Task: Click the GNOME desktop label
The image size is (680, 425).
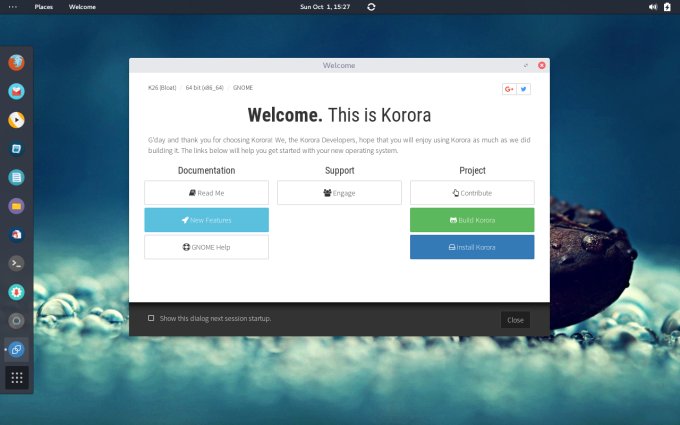Action: point(243,88)
